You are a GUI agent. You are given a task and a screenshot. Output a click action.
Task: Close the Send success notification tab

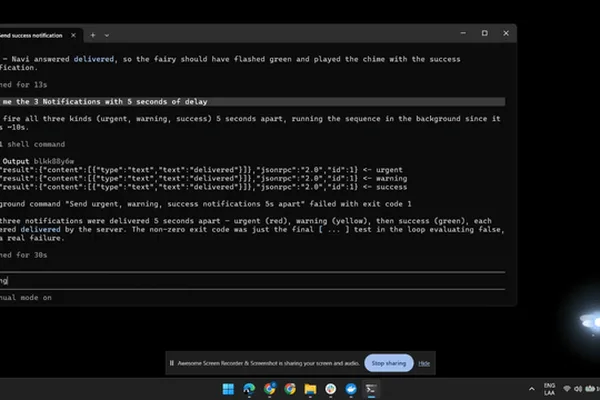(73, 35)
